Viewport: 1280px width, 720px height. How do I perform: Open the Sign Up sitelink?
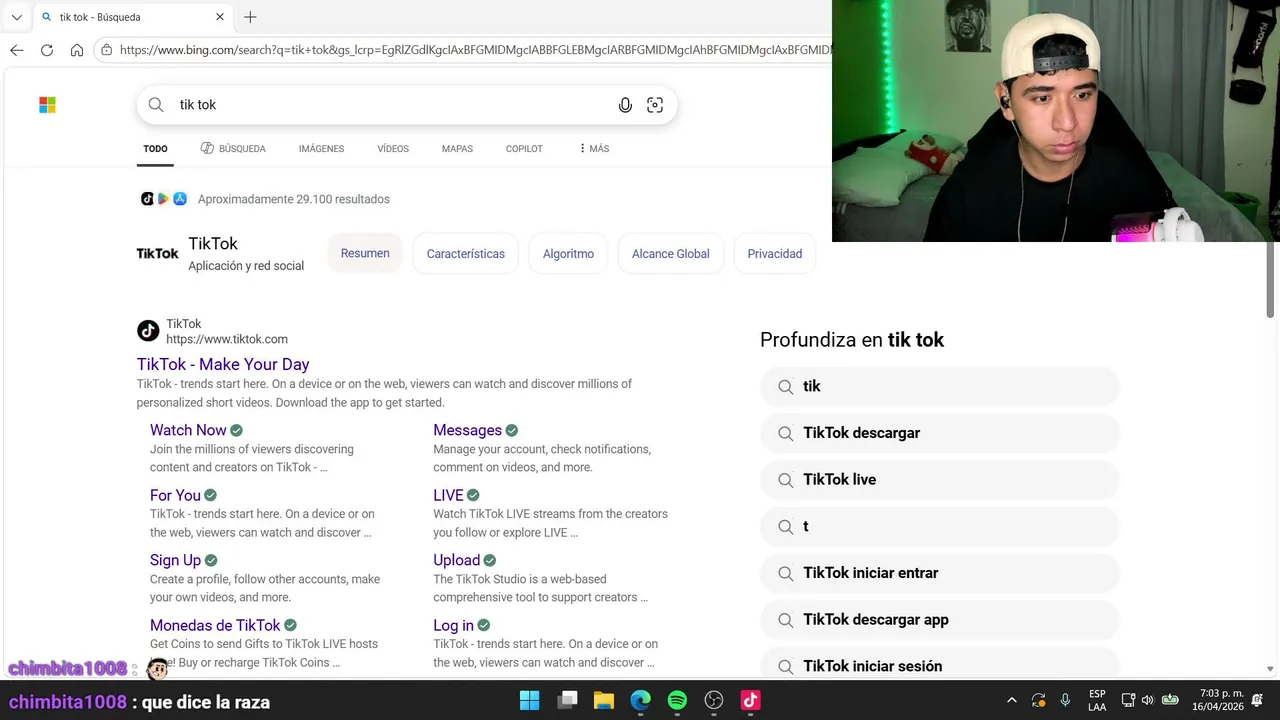(x=175, y=560)
